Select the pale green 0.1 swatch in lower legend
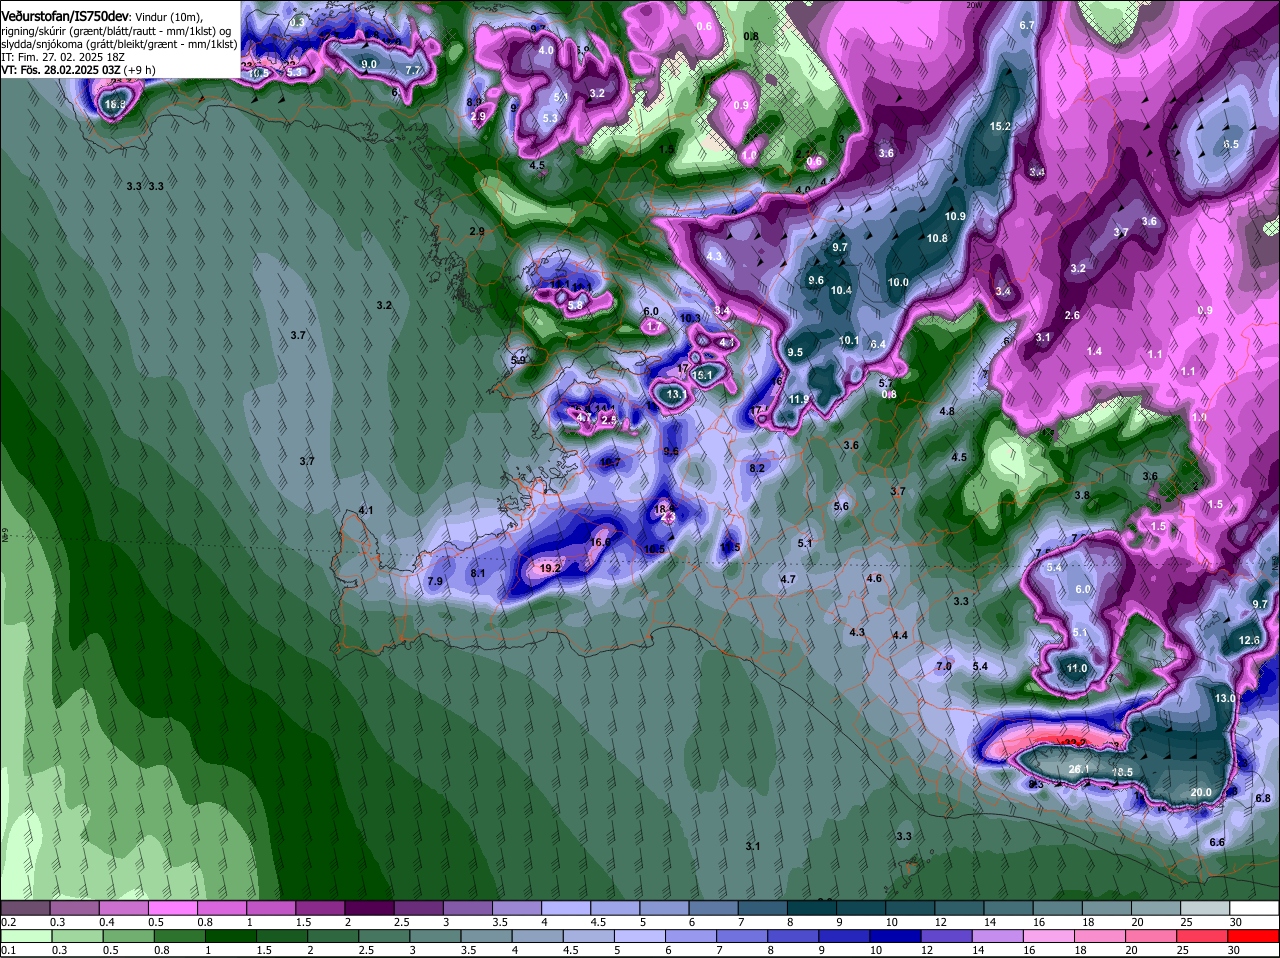1280x958 pixels. [25, 936]
